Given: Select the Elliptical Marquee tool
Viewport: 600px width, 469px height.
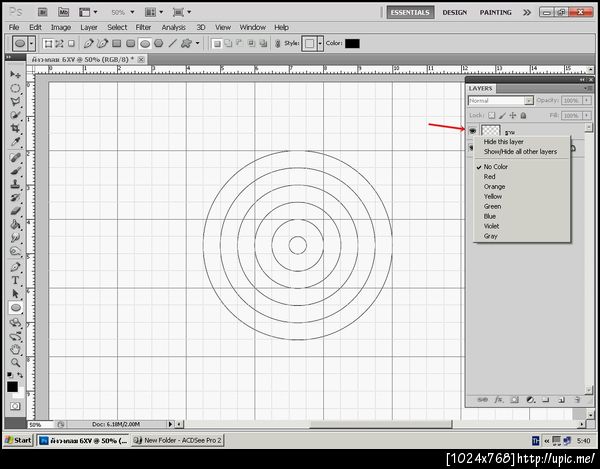Looking at the screenshot, I should [15, 88].
